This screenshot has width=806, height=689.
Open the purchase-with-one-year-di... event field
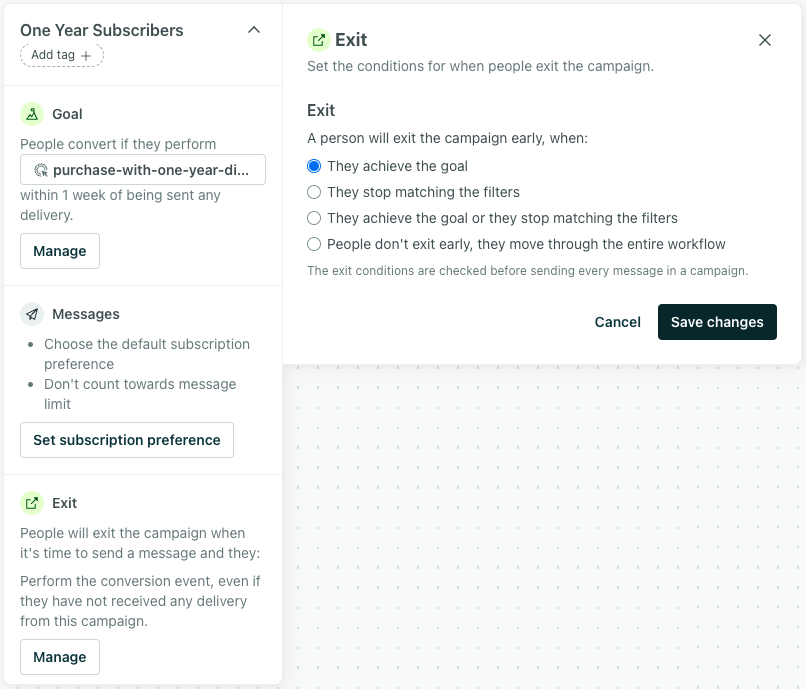(143, 170)
